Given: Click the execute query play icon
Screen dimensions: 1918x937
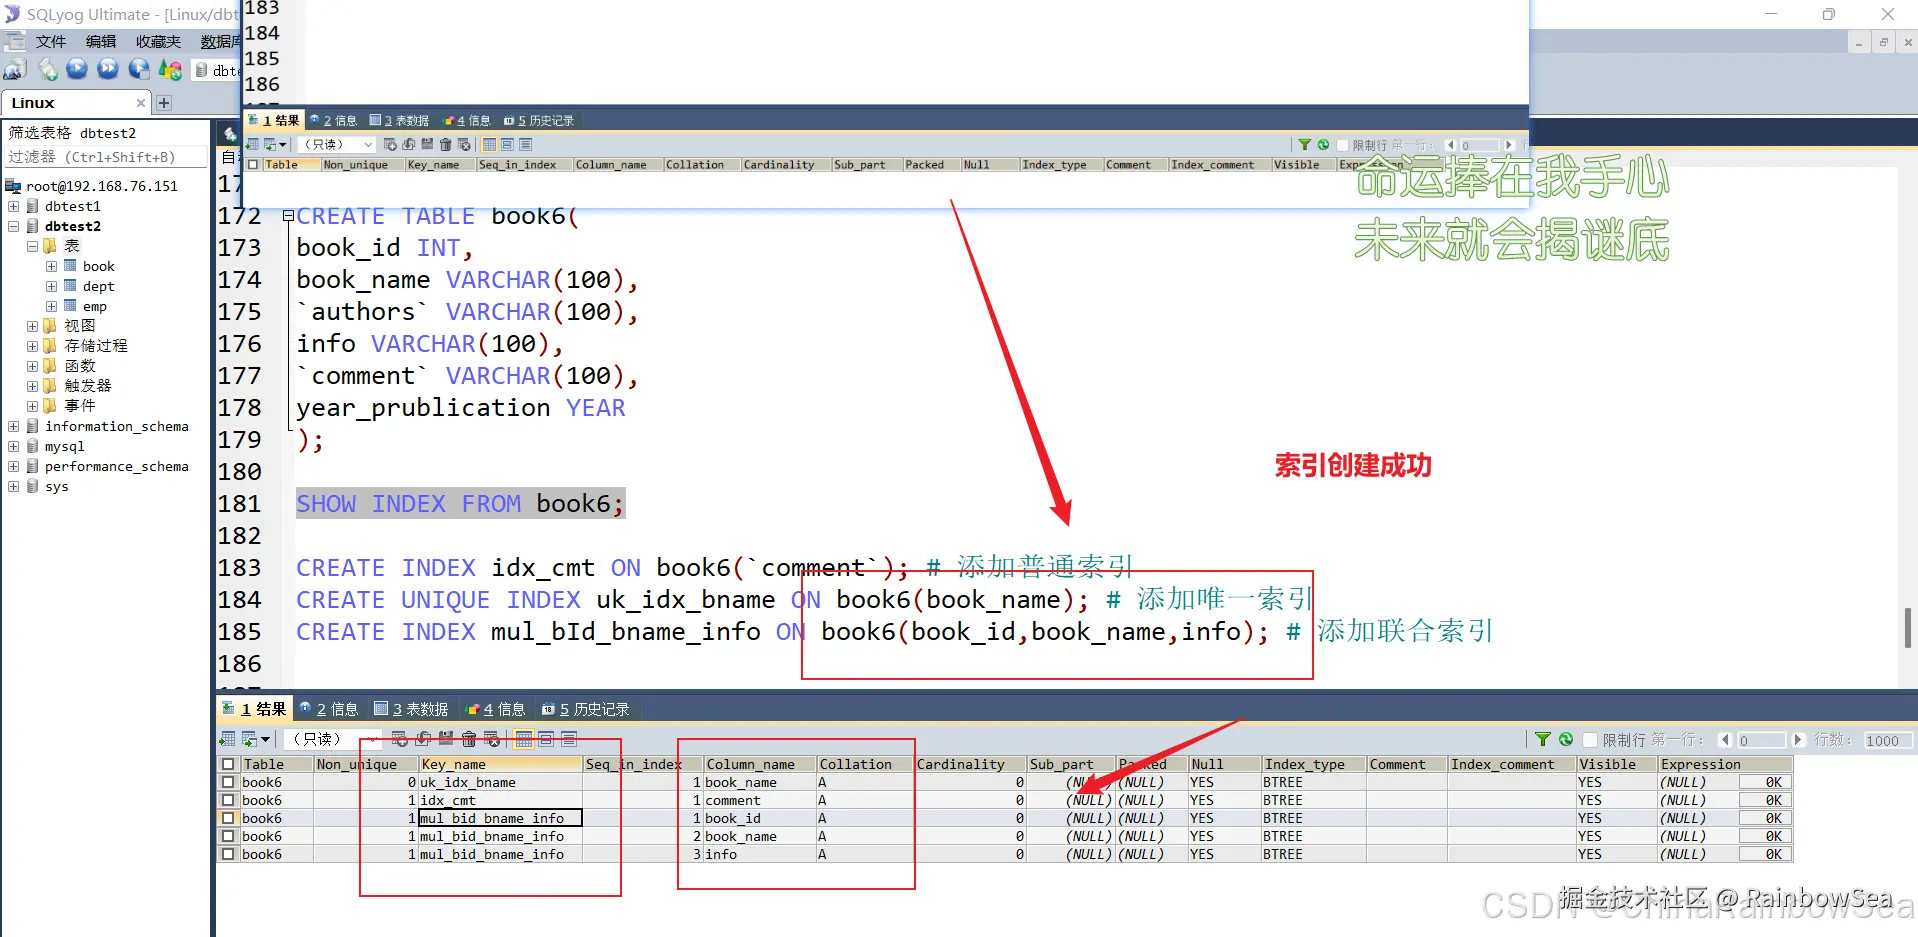Looking at the screenshot, I should [77, 69].
